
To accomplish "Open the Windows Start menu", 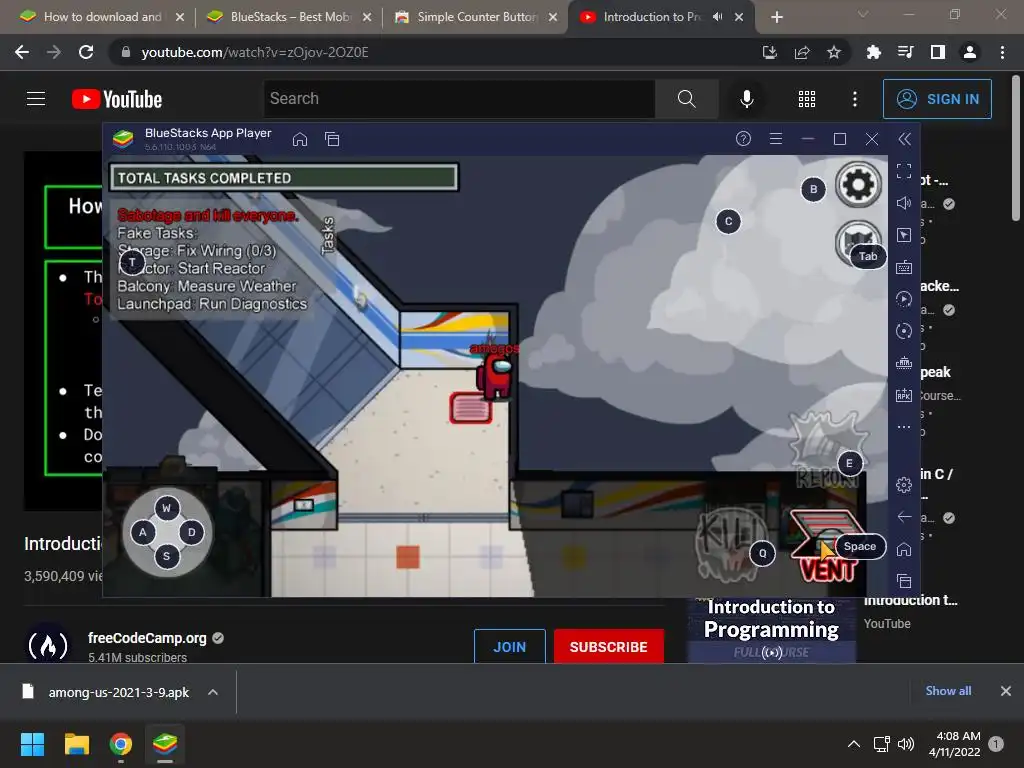I will coord(33,744).
